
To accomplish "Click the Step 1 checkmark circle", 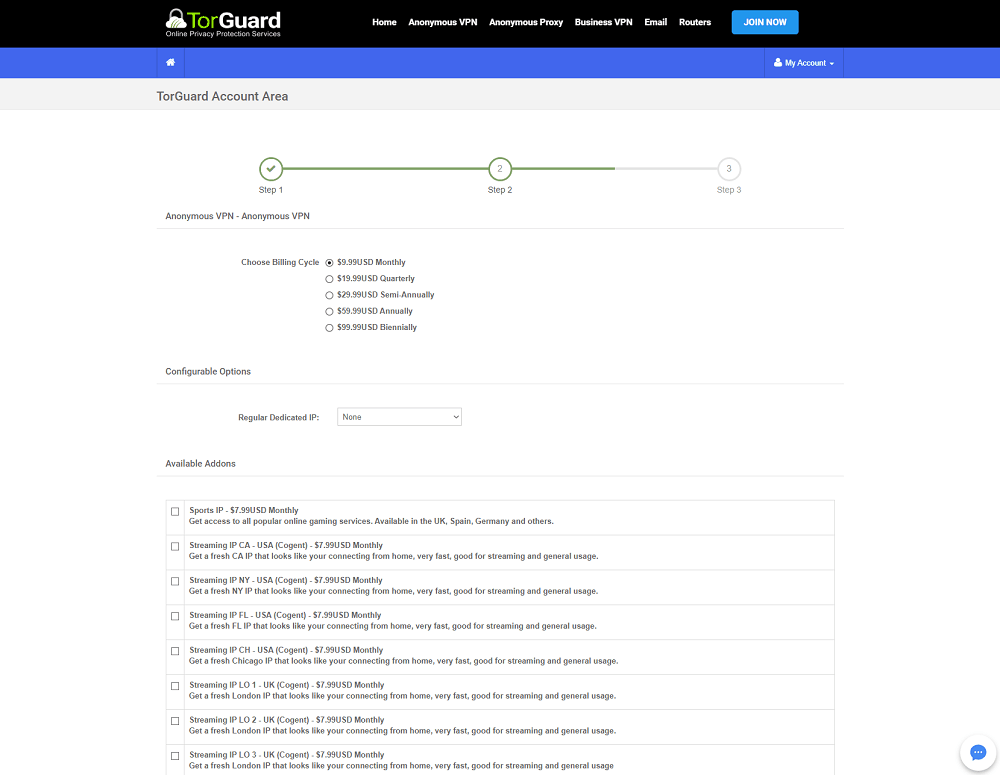I will (271, 169).
